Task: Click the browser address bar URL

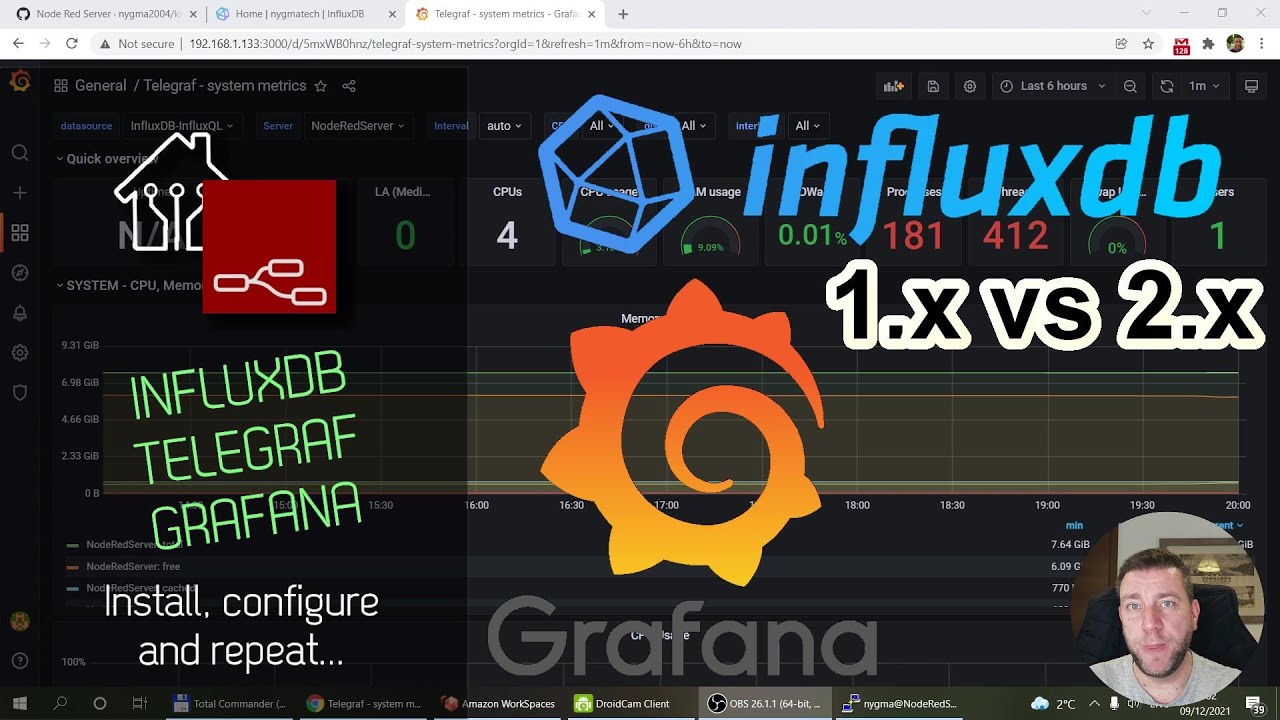Action: 465,44
